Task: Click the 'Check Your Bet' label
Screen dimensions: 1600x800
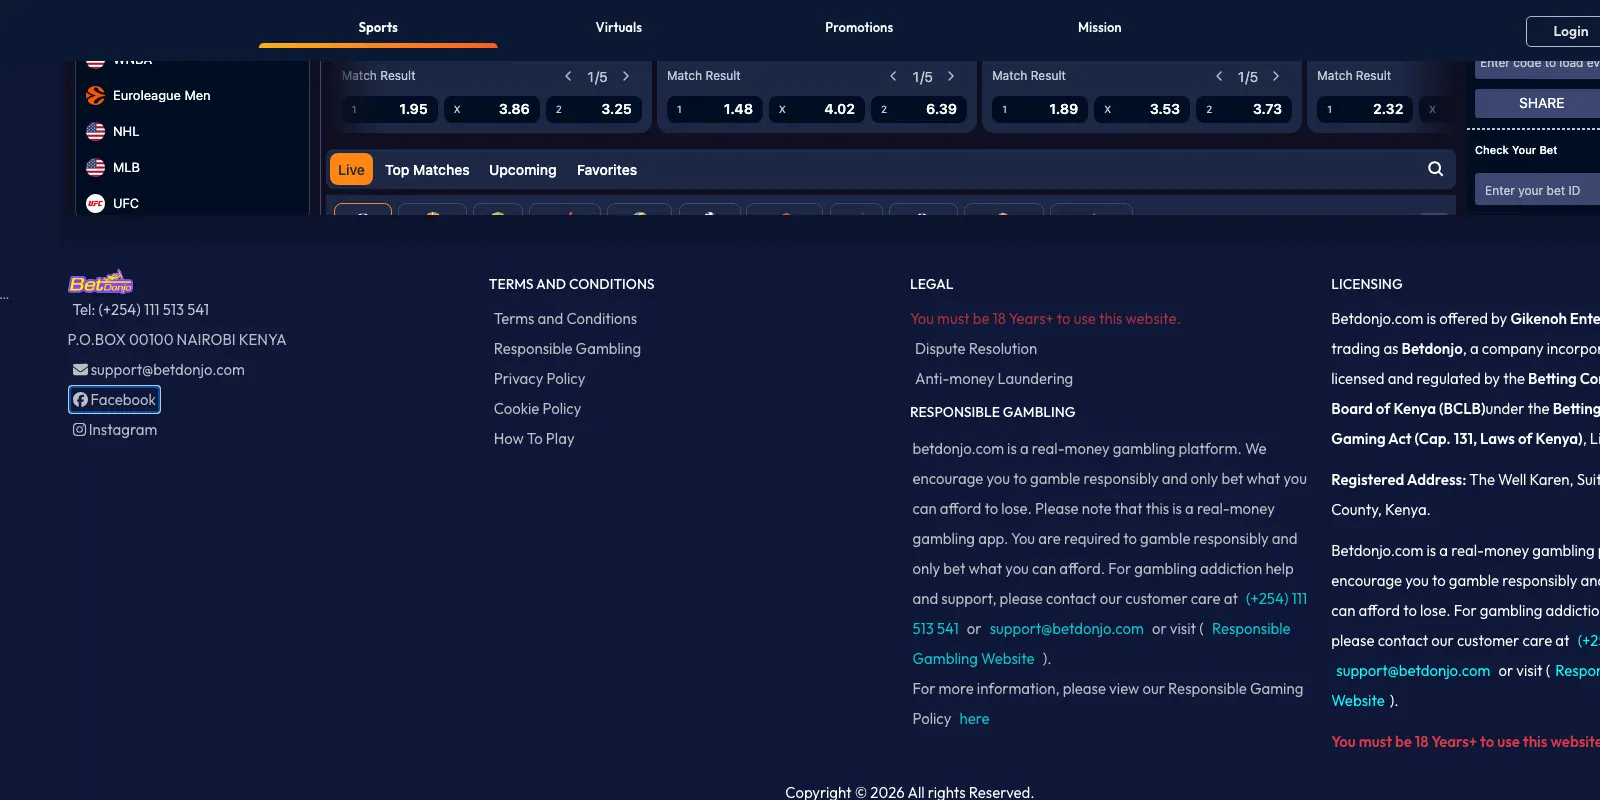Action: tap(1516, 150)
